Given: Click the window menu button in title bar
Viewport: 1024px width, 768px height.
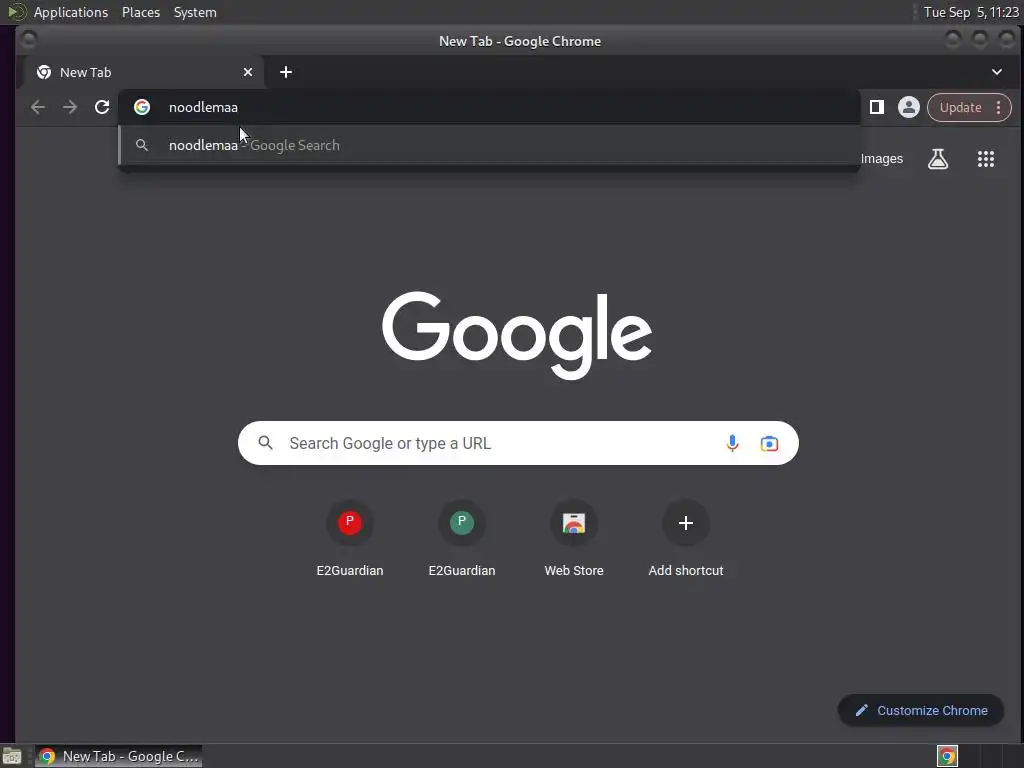Looking at the screenshot, I should [28, 40].
